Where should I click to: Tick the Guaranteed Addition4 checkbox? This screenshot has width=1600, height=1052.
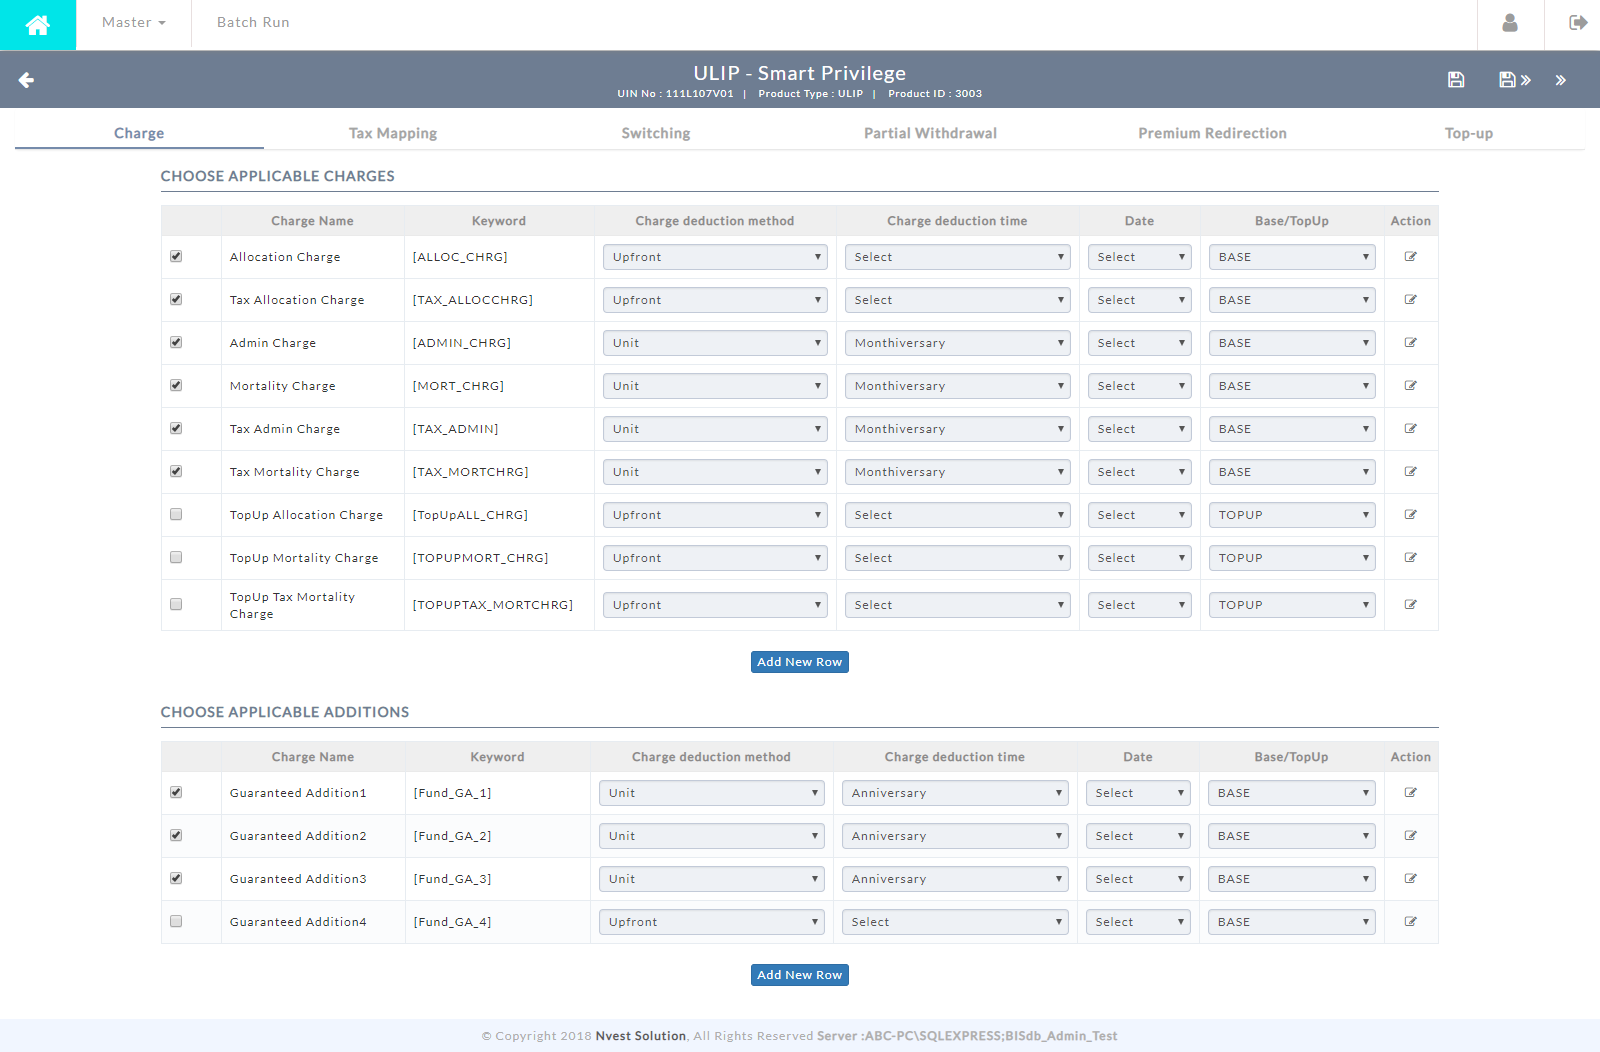tap(176, 922)
